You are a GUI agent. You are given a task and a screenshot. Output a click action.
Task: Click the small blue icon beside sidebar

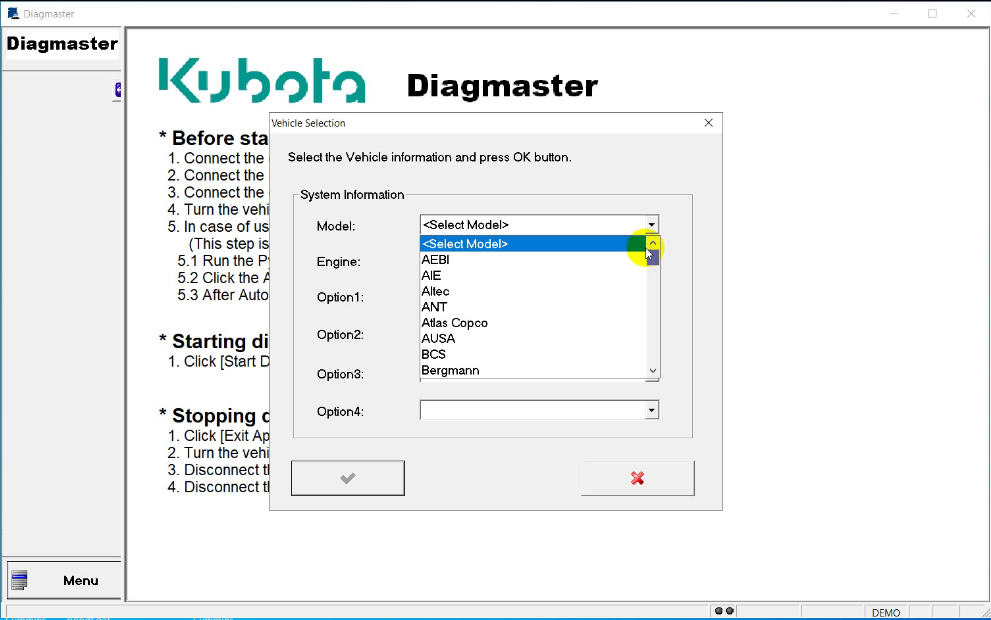tap(118, 90)
